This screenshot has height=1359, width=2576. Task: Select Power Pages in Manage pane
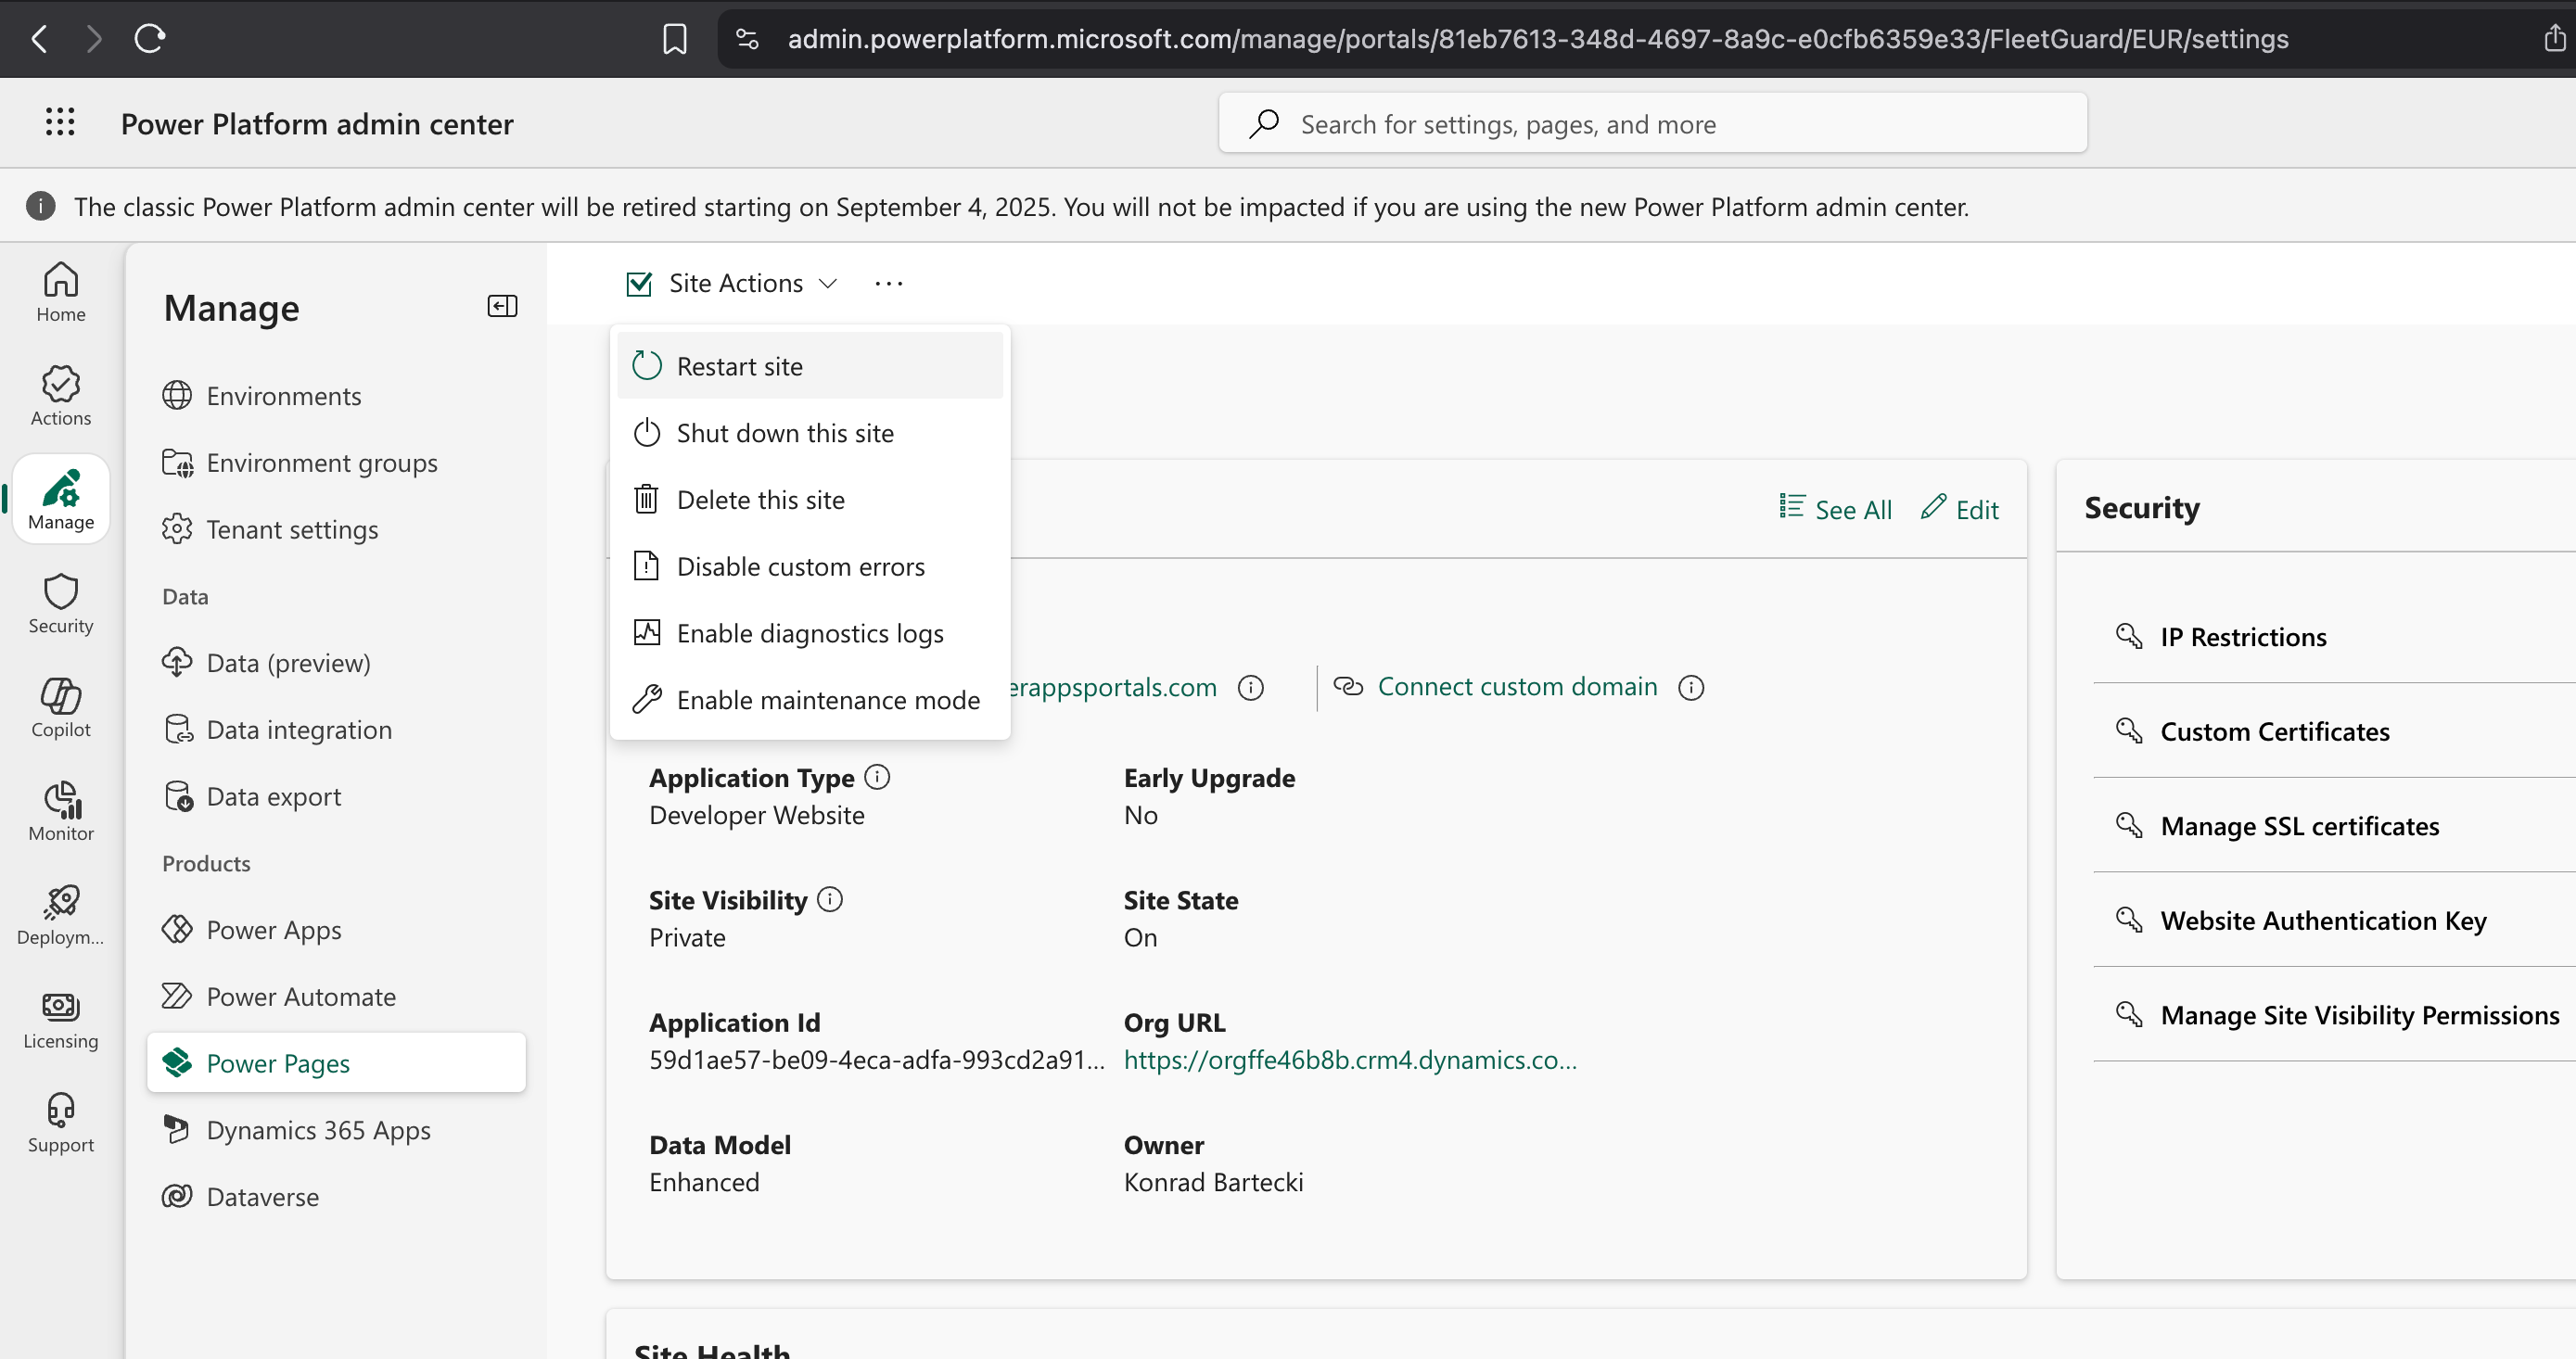tap(336, 1063)
